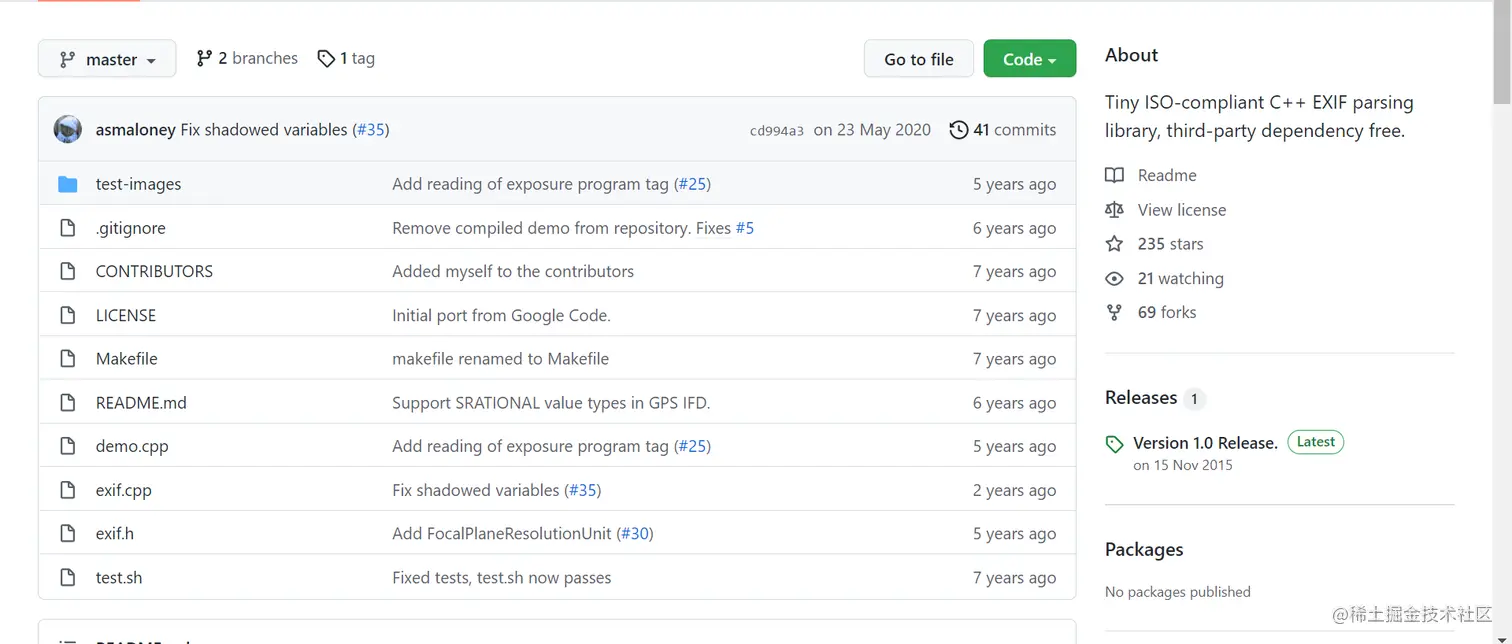Click the test-images folder icon
Viewport: 1512px width, 644px height.
[x=68, y=184]
